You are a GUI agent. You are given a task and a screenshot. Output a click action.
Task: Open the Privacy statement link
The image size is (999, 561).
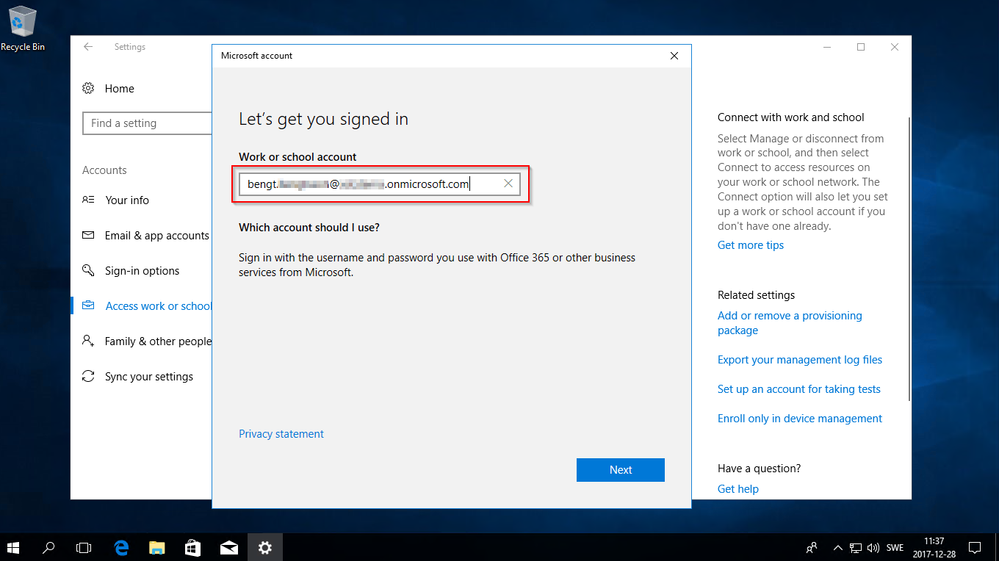(x=281, y=434)
